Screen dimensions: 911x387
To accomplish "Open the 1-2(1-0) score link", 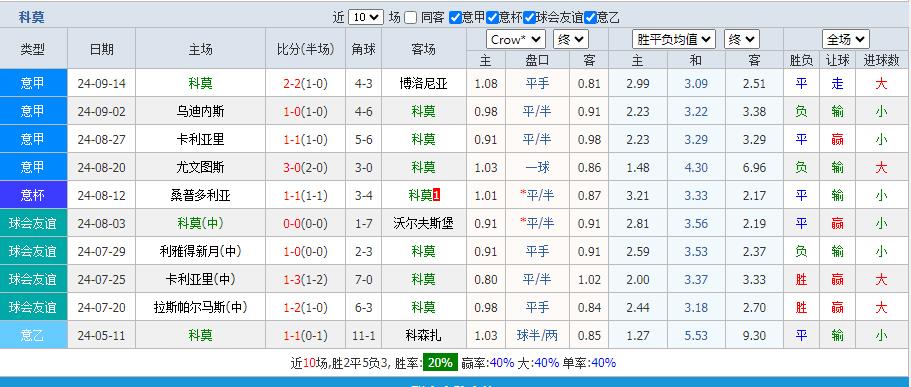I will pyautogui.click(x=306, y=307).
